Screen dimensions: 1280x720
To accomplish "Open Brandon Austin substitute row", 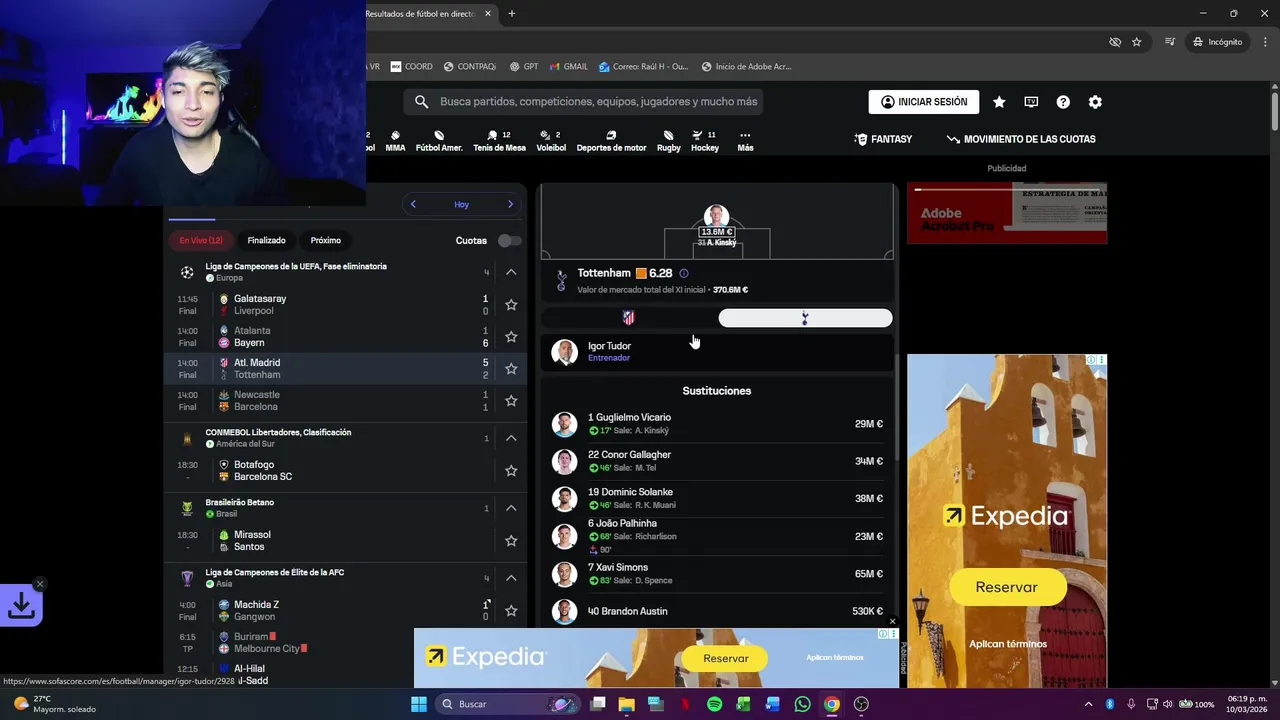I will [x=716, y=611].
